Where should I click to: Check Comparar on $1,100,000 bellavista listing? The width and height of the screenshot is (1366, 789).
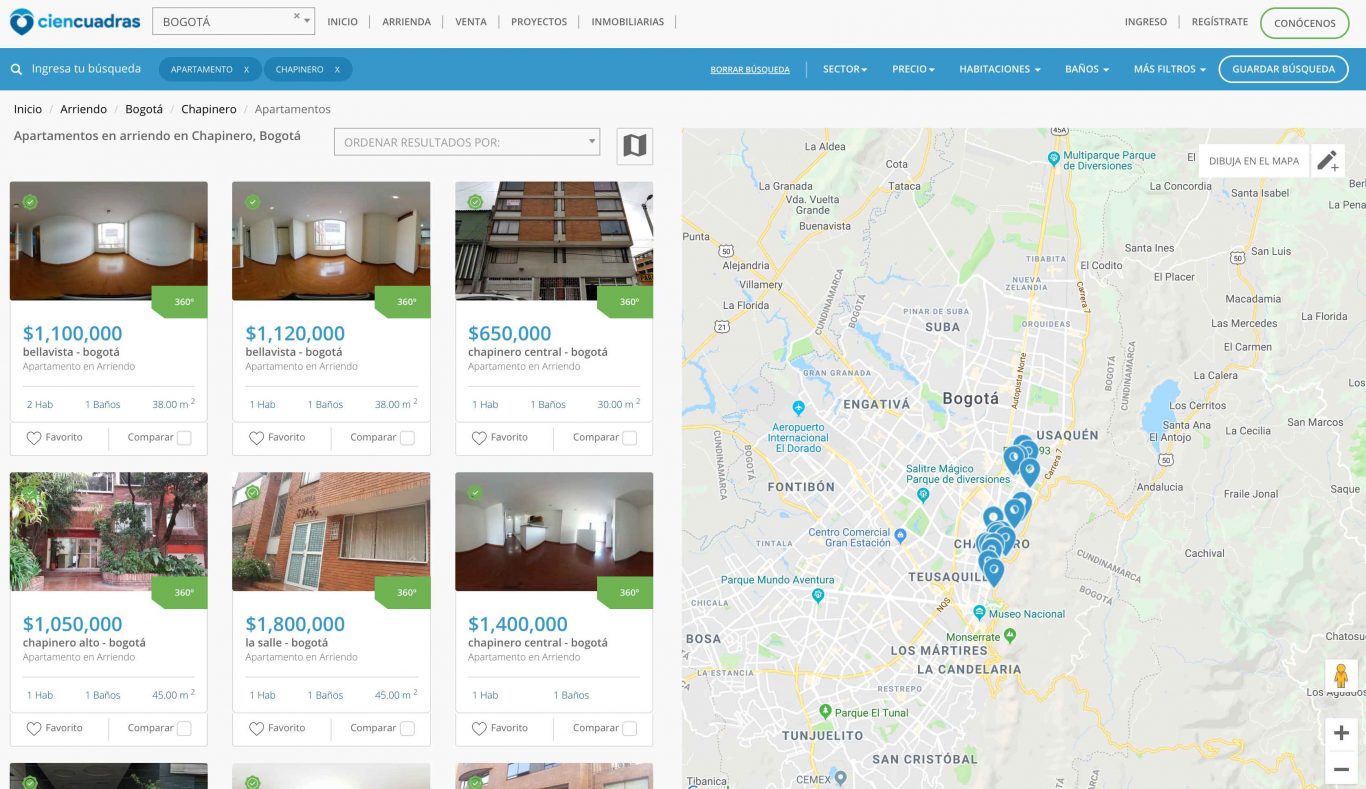pyautogui.click(x=184, y=438)
